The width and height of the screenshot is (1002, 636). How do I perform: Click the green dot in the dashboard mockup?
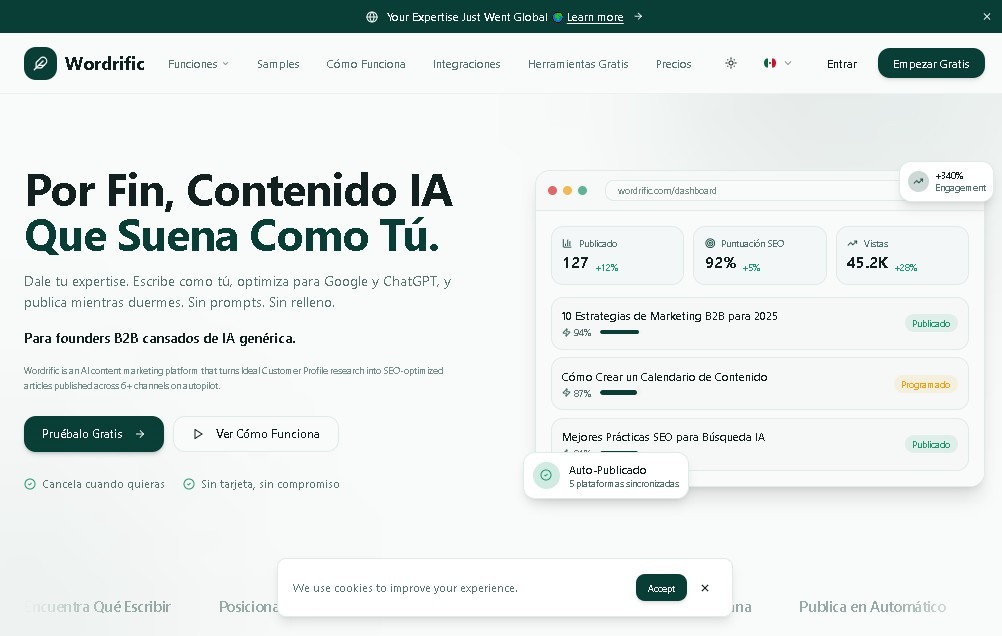tap(582, 190)
